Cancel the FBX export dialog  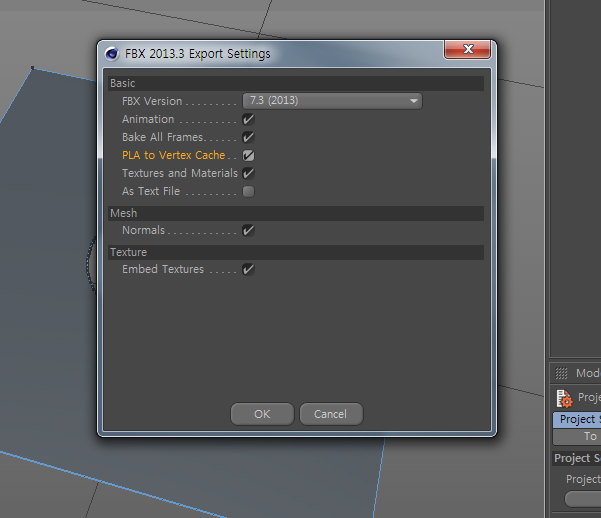point(331,414)
